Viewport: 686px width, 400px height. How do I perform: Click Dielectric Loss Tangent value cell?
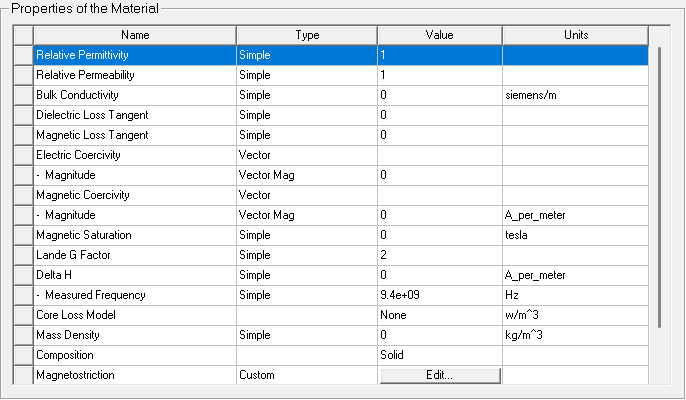point(440,115)
